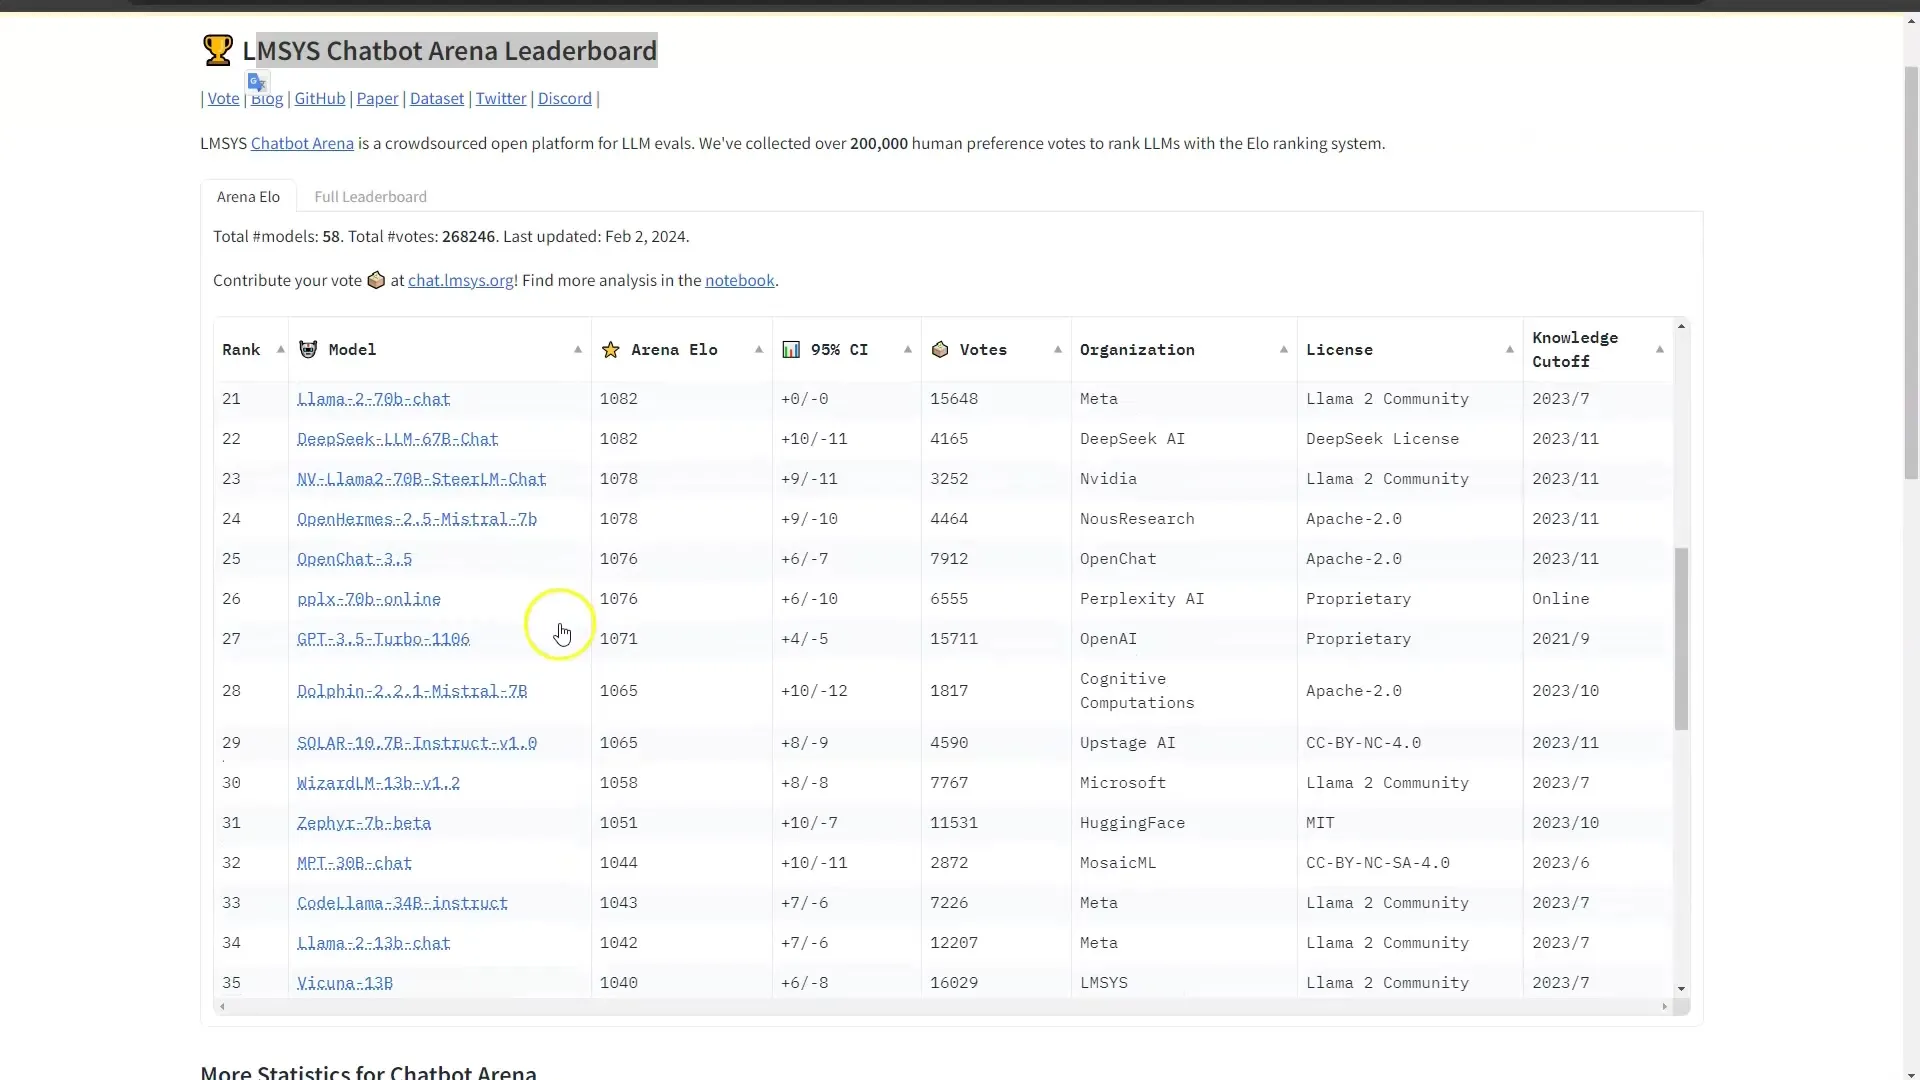Click the Arena Elo rank sort icon

(758, 349)
